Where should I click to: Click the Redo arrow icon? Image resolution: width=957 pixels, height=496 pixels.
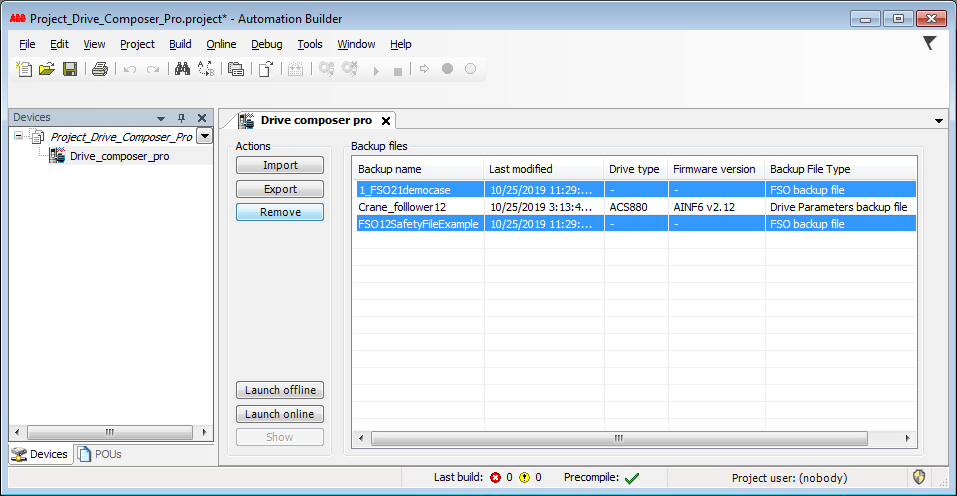tap(153, 70)
